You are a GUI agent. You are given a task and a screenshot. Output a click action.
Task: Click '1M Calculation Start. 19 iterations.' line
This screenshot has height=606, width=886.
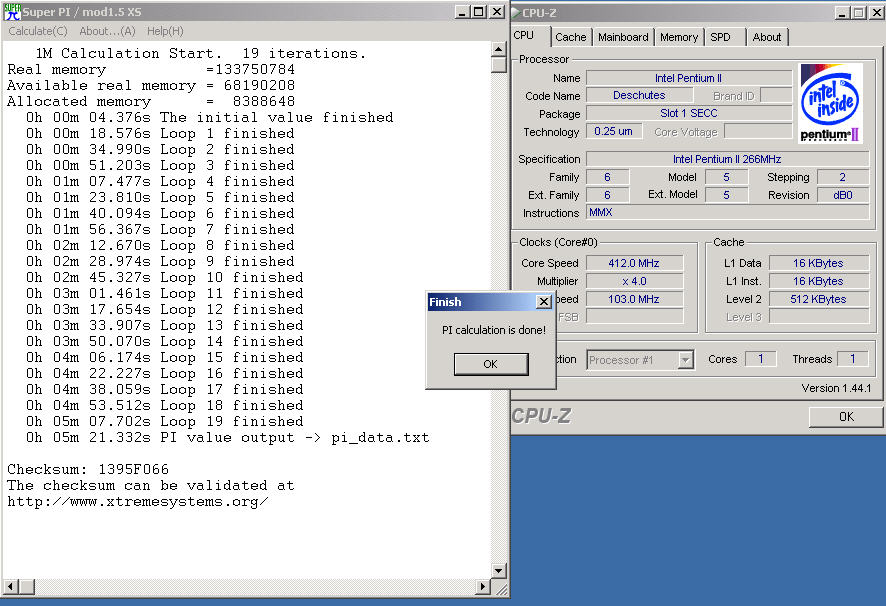coord(201,54)
